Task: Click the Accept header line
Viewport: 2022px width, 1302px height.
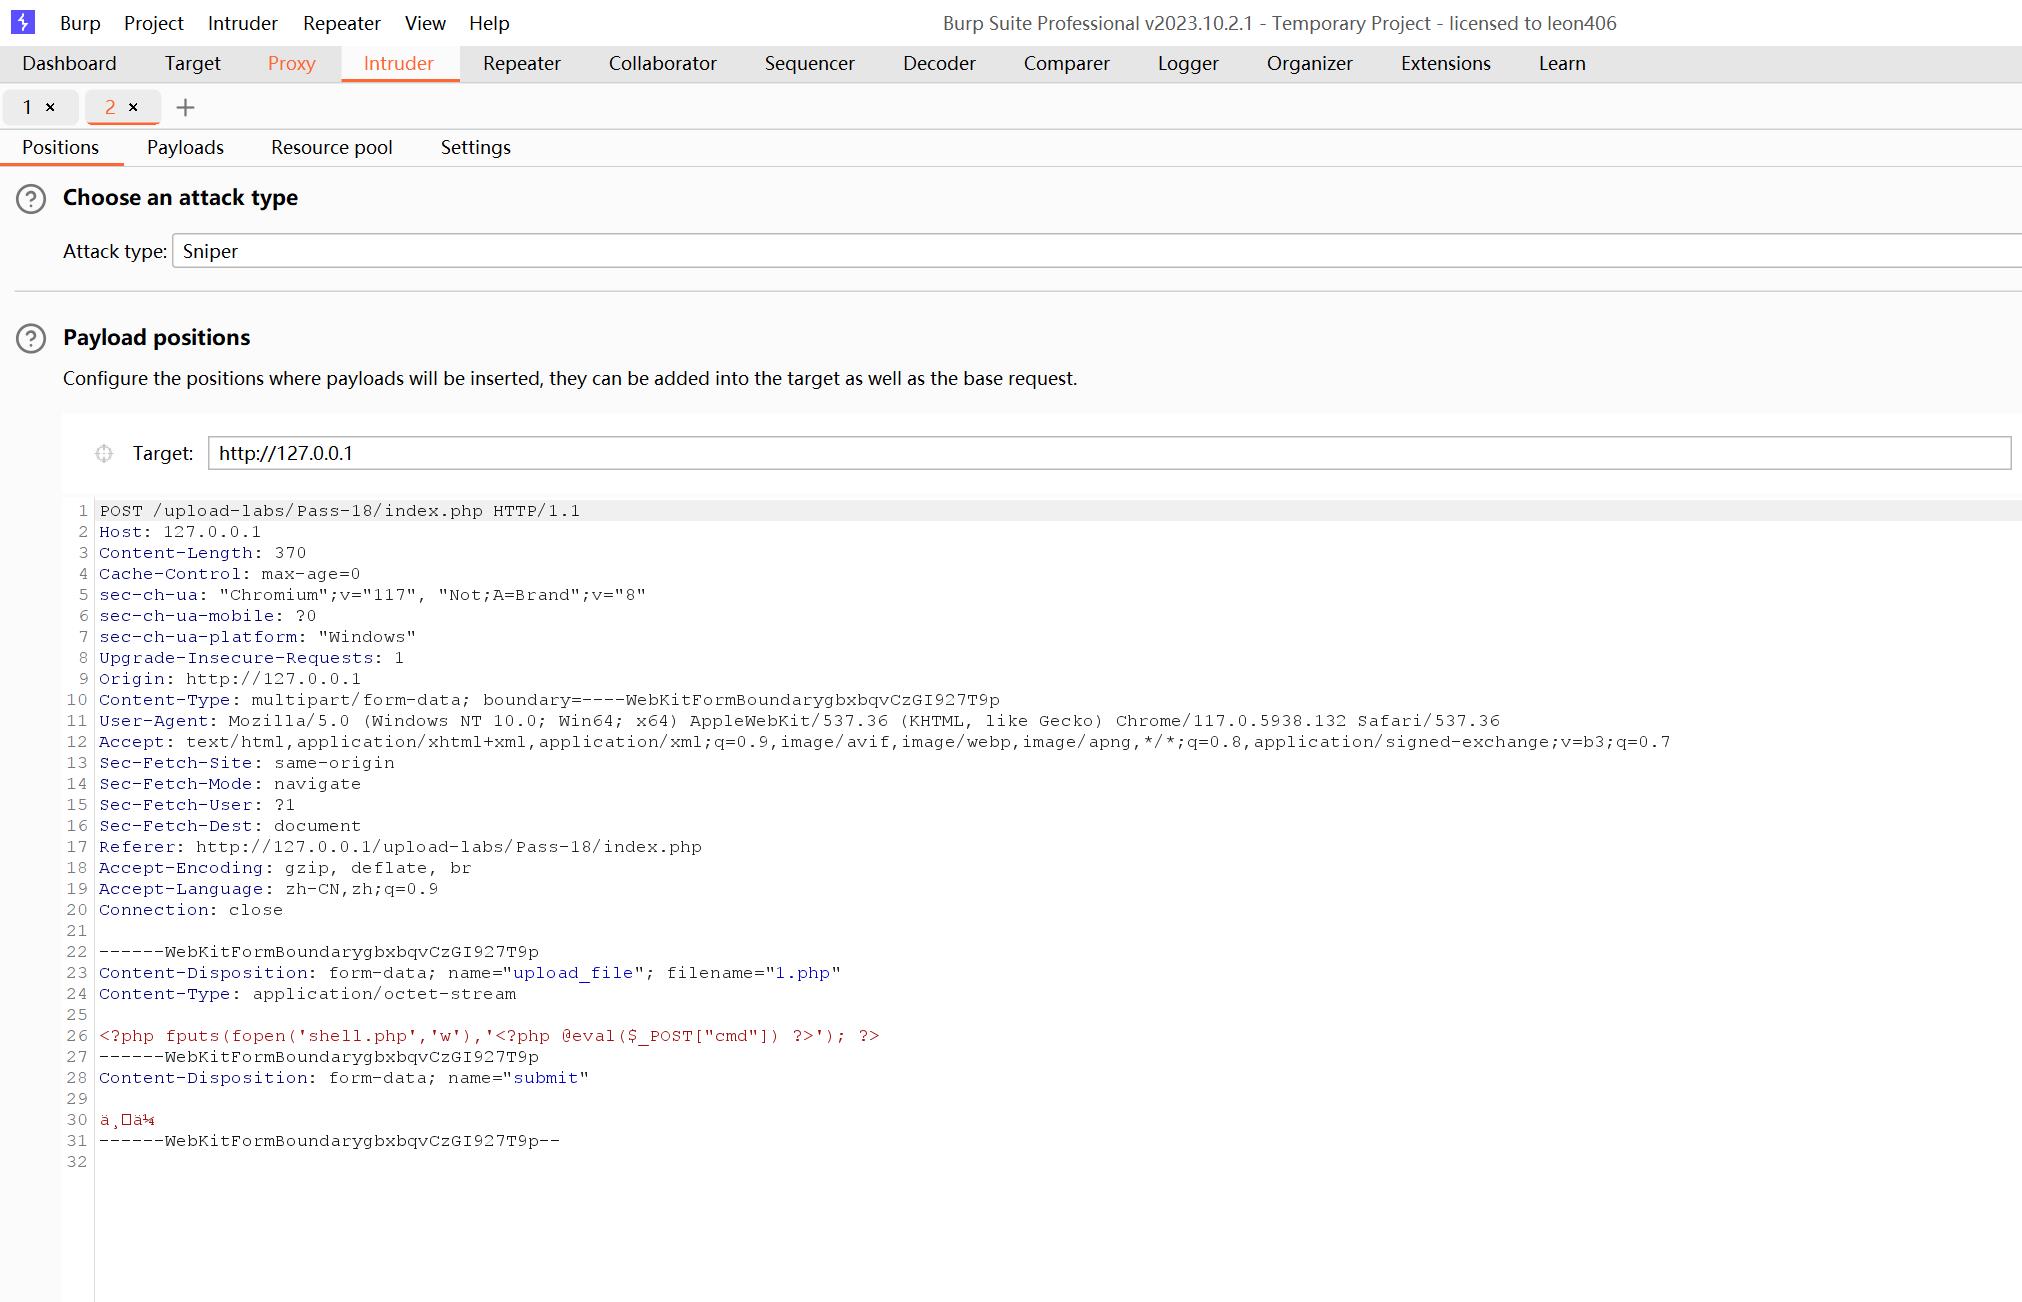Action: pos(885,742)
